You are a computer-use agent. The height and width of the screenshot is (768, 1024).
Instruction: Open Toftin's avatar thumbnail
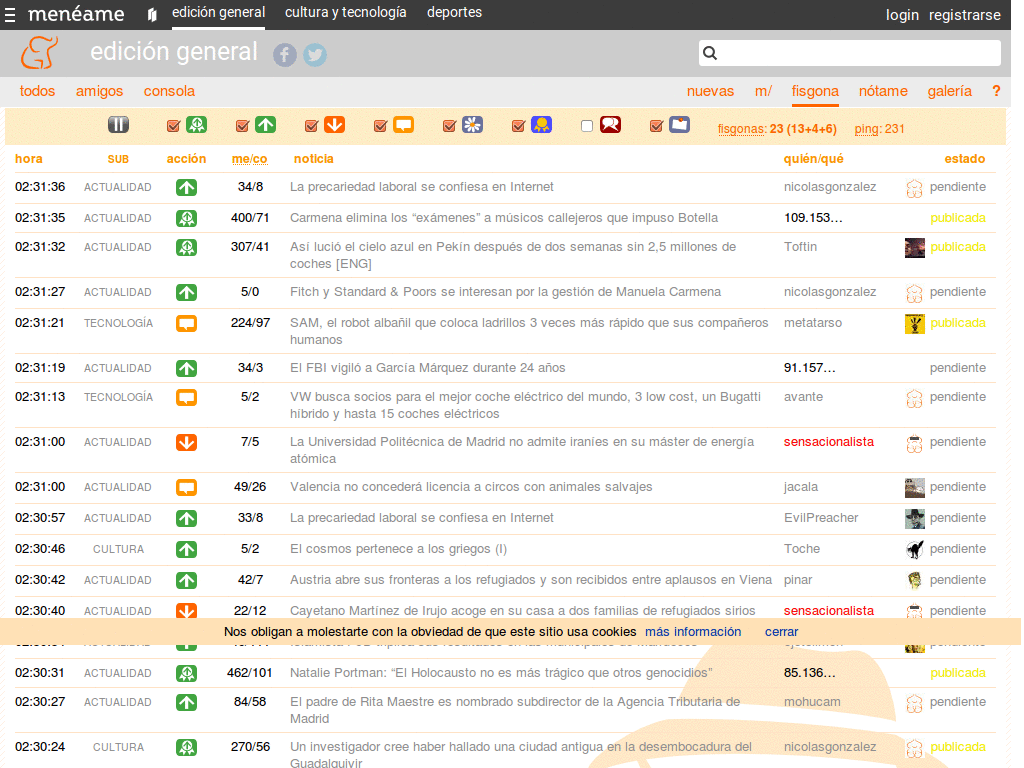(914, 247)
